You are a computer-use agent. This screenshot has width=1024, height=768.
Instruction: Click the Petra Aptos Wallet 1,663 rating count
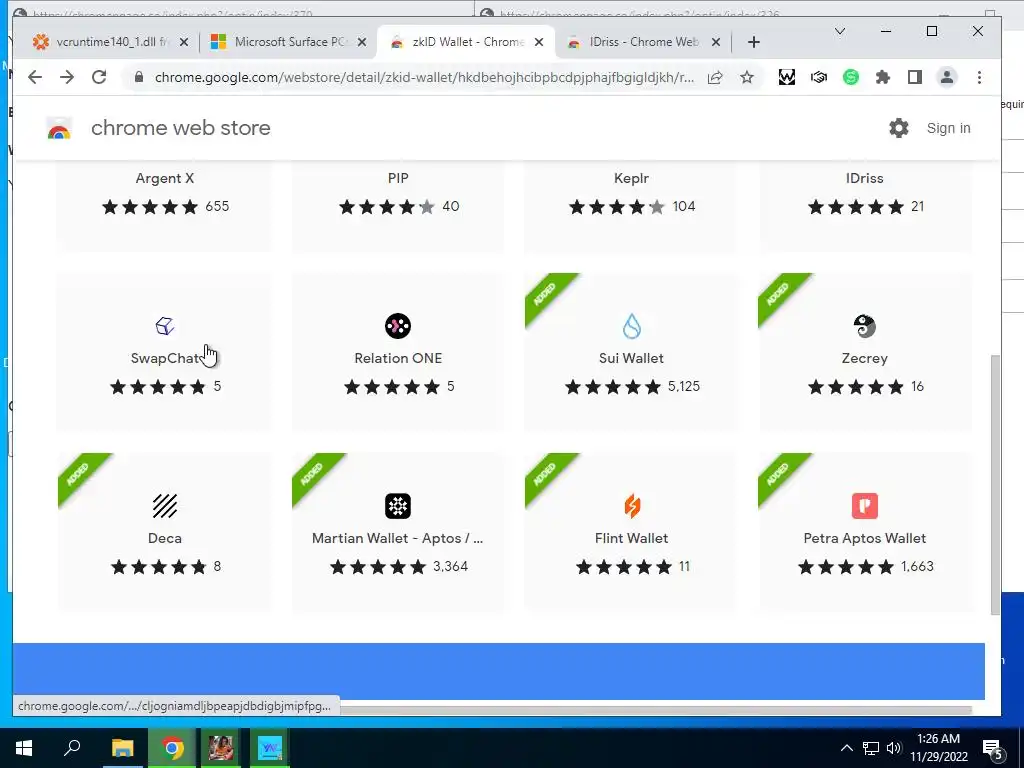pyautogui.click(x=918, y=566)
